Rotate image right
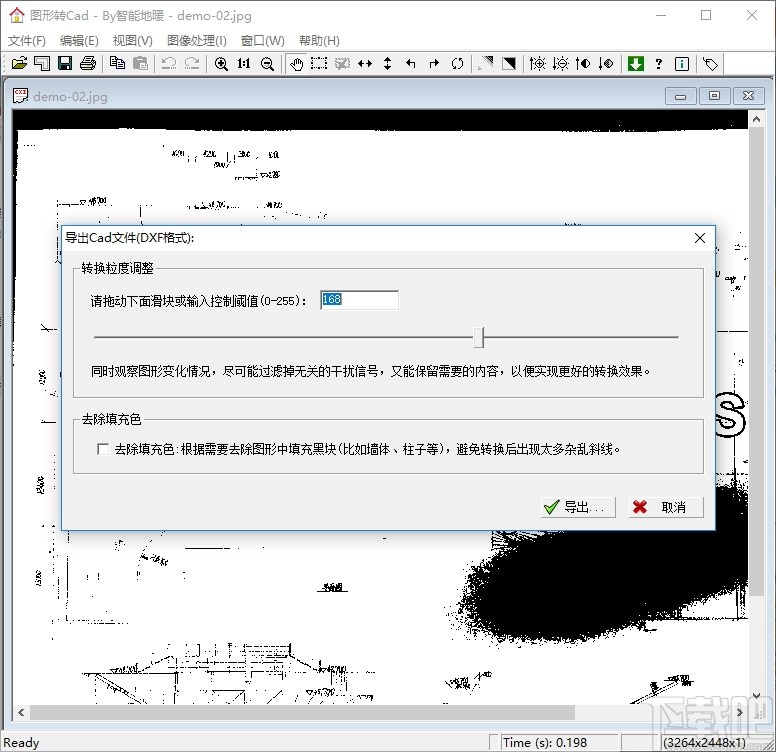This screenshot has width=776, height=752. pos(434,63)
